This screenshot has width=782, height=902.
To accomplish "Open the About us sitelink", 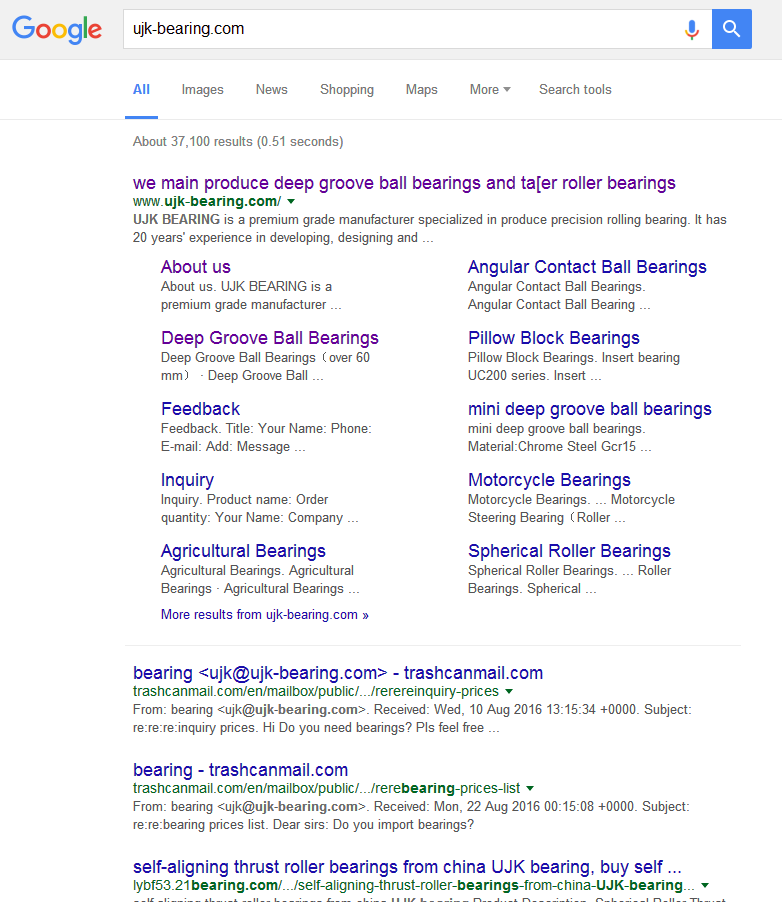I will tap(195, 267).
